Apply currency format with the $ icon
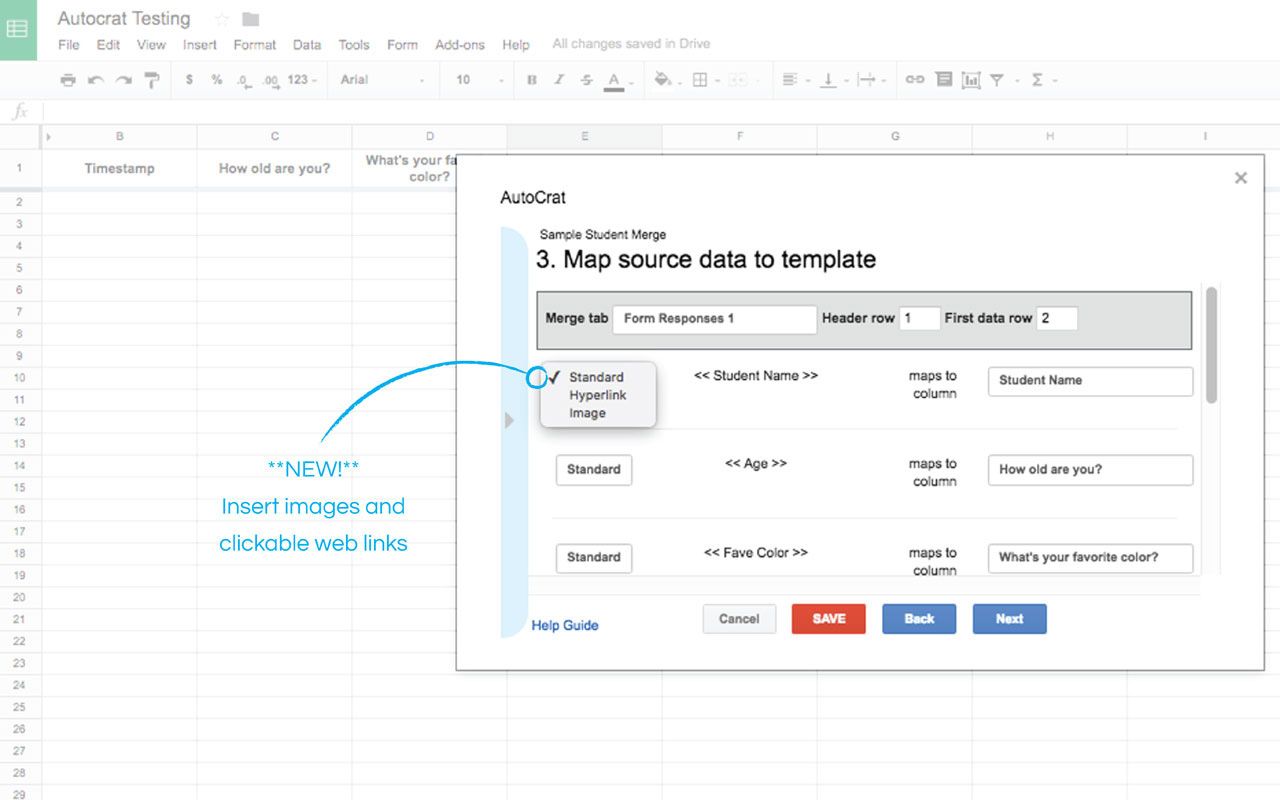Viewport: 1280px width, 800px height. point(189,79)
